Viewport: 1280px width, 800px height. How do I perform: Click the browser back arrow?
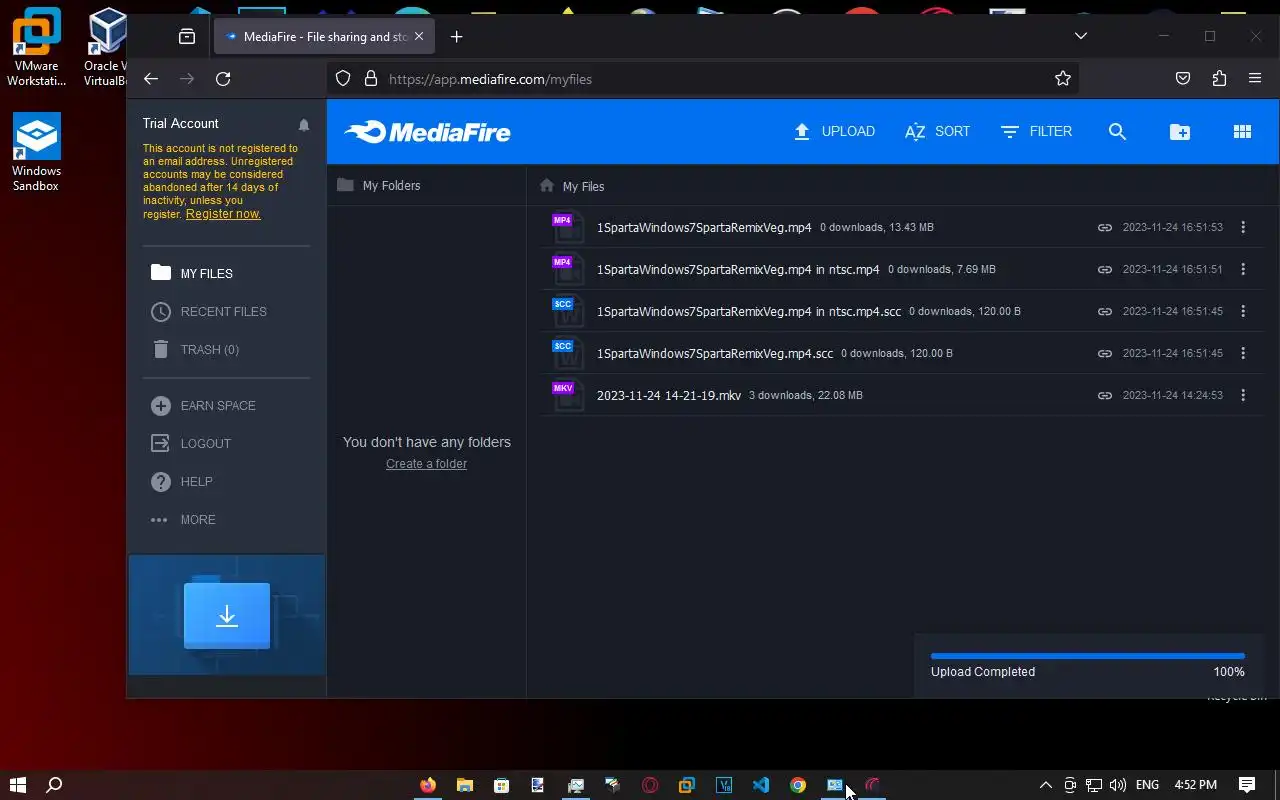pyautogui.click(x=151, y=79)
